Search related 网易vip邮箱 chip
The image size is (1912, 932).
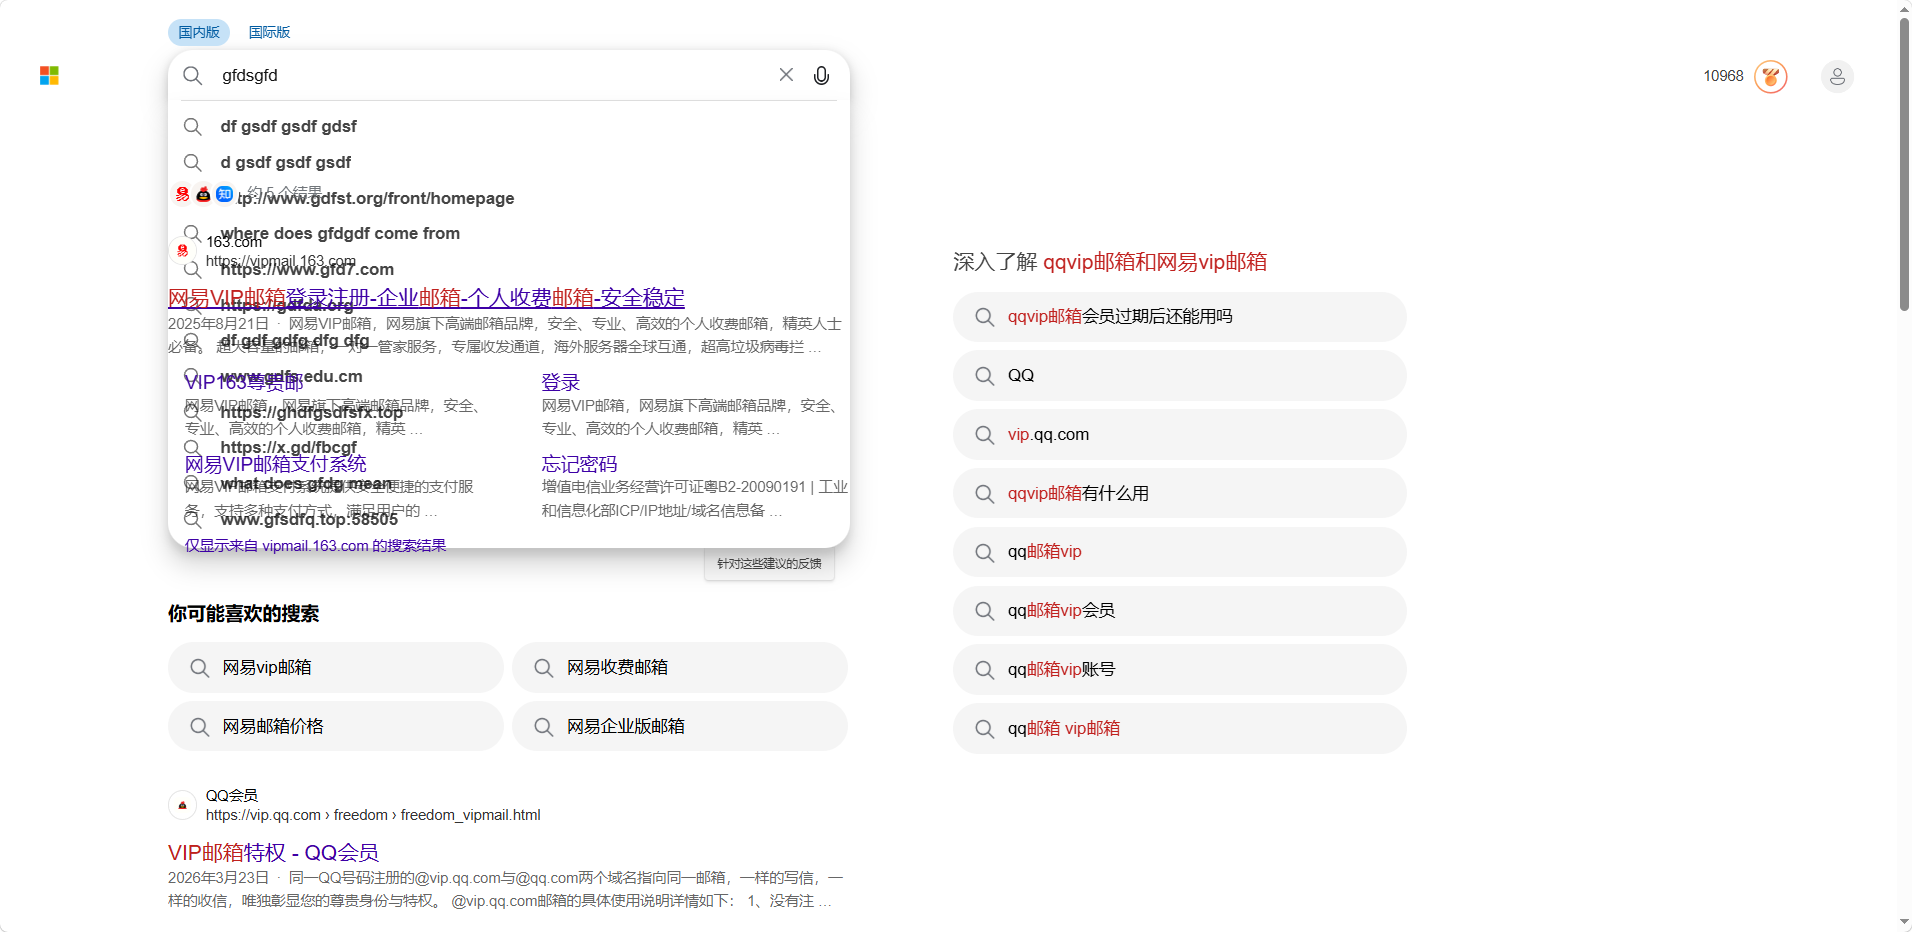pos(336,667)
